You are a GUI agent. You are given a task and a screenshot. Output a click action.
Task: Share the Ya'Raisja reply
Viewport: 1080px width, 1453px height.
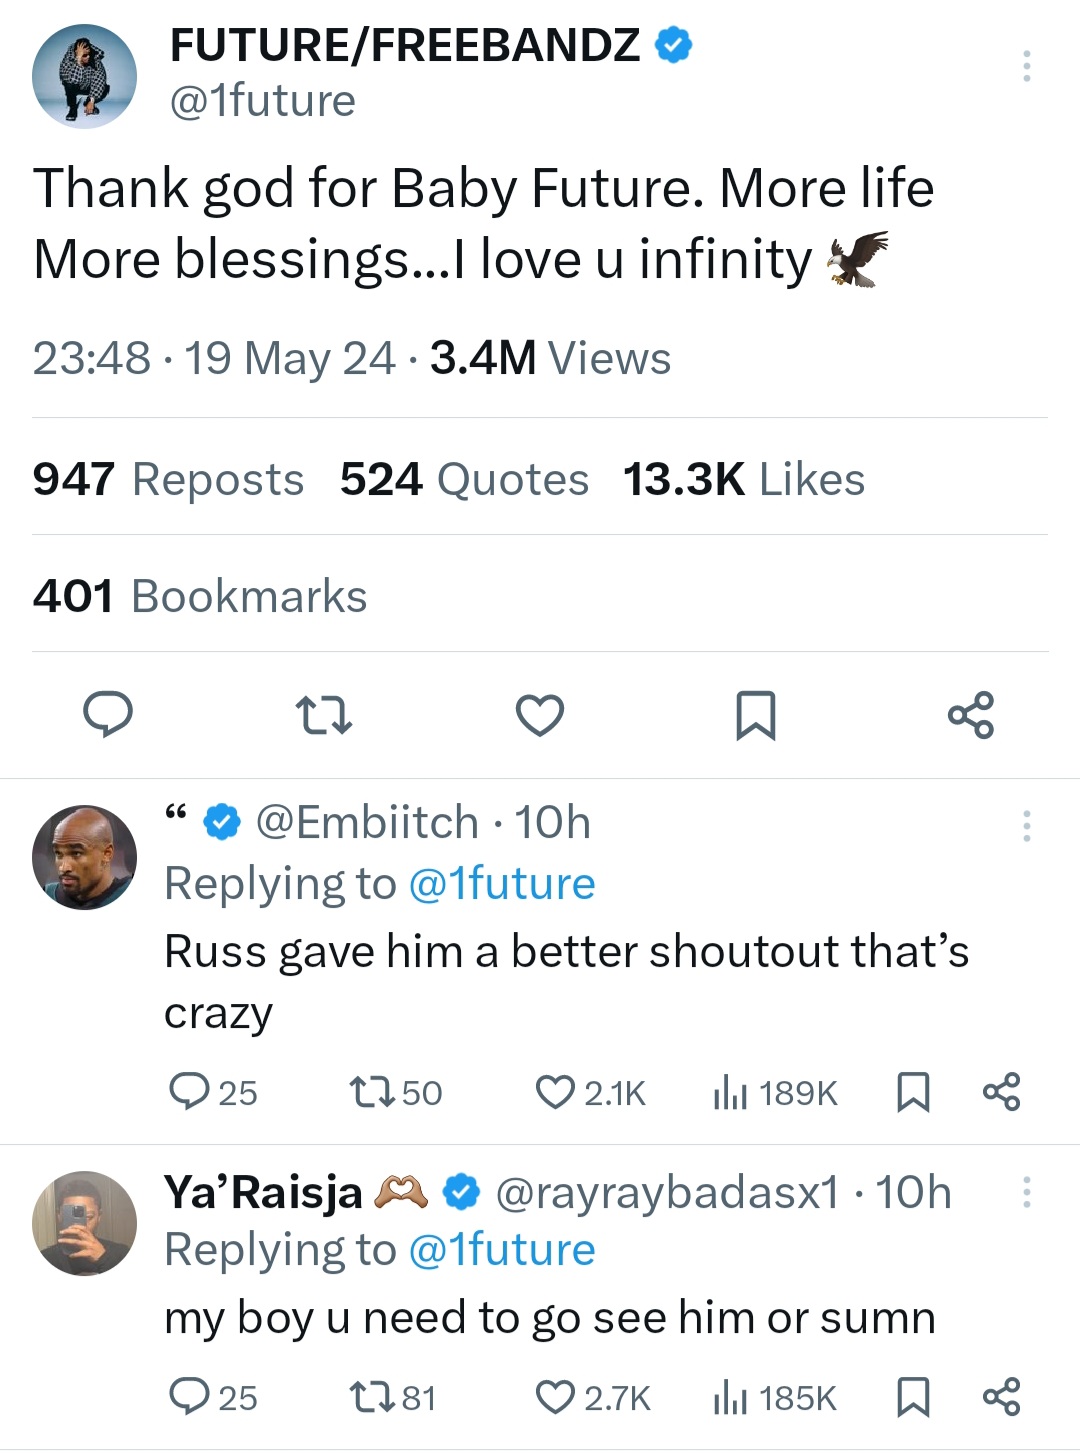coord(1001,1397)
